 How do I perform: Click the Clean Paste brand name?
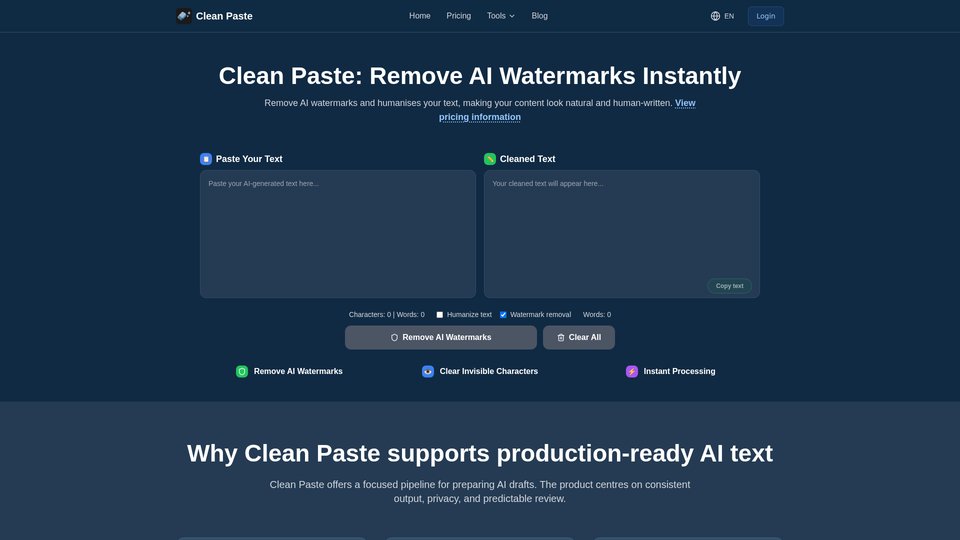click(x=224, y=16)
